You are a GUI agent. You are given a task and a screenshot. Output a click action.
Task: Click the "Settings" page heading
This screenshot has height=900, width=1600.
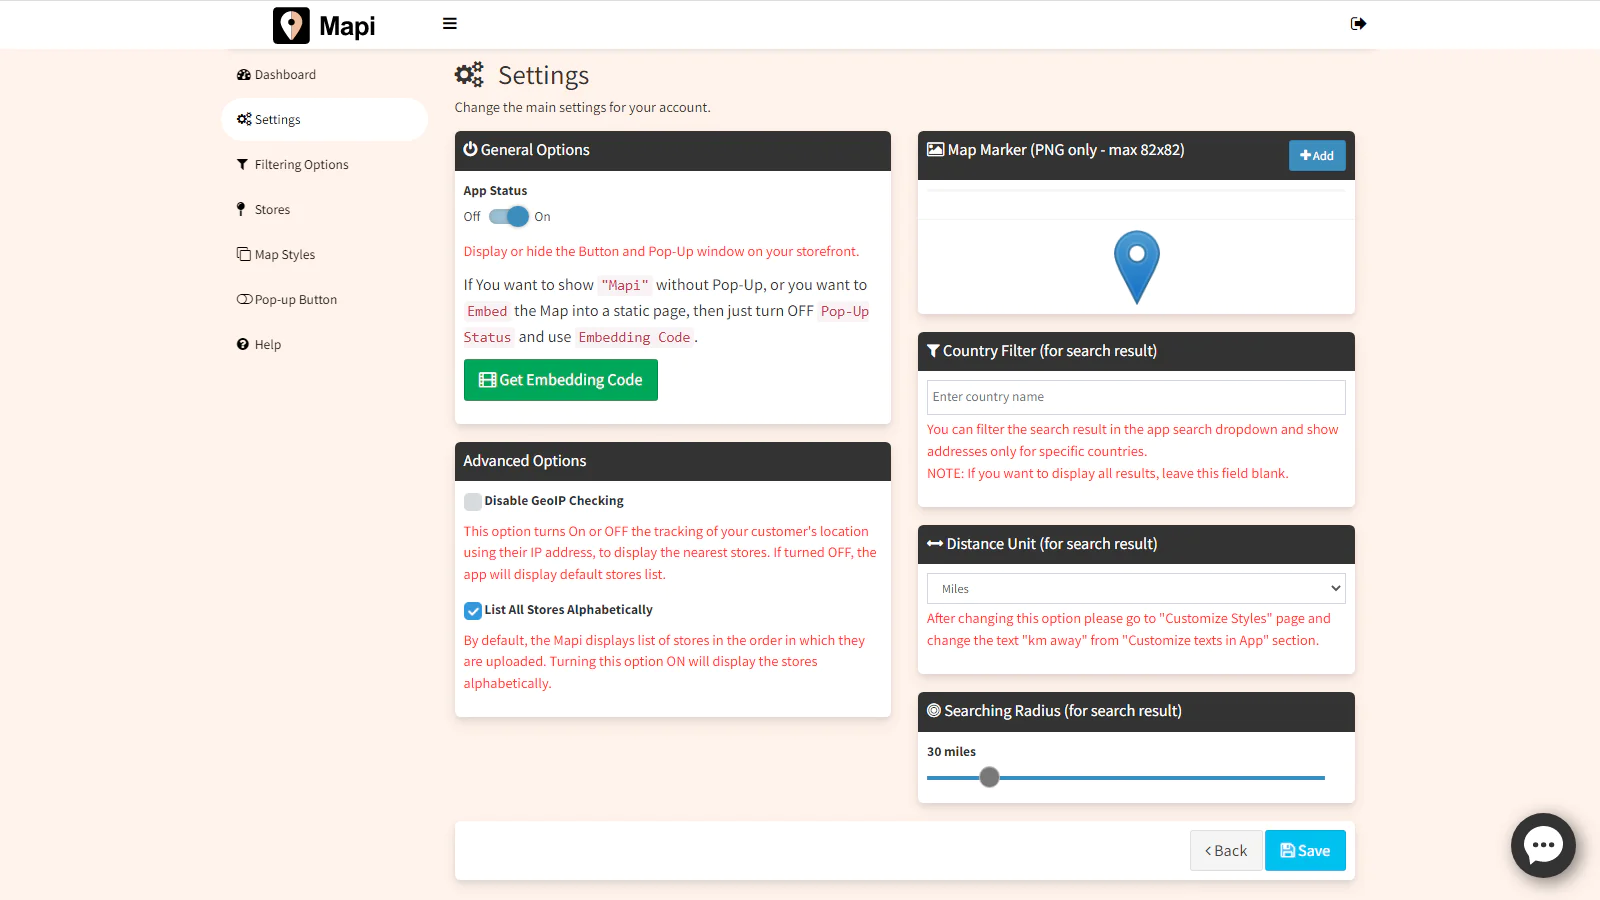[x=543, y=76]
